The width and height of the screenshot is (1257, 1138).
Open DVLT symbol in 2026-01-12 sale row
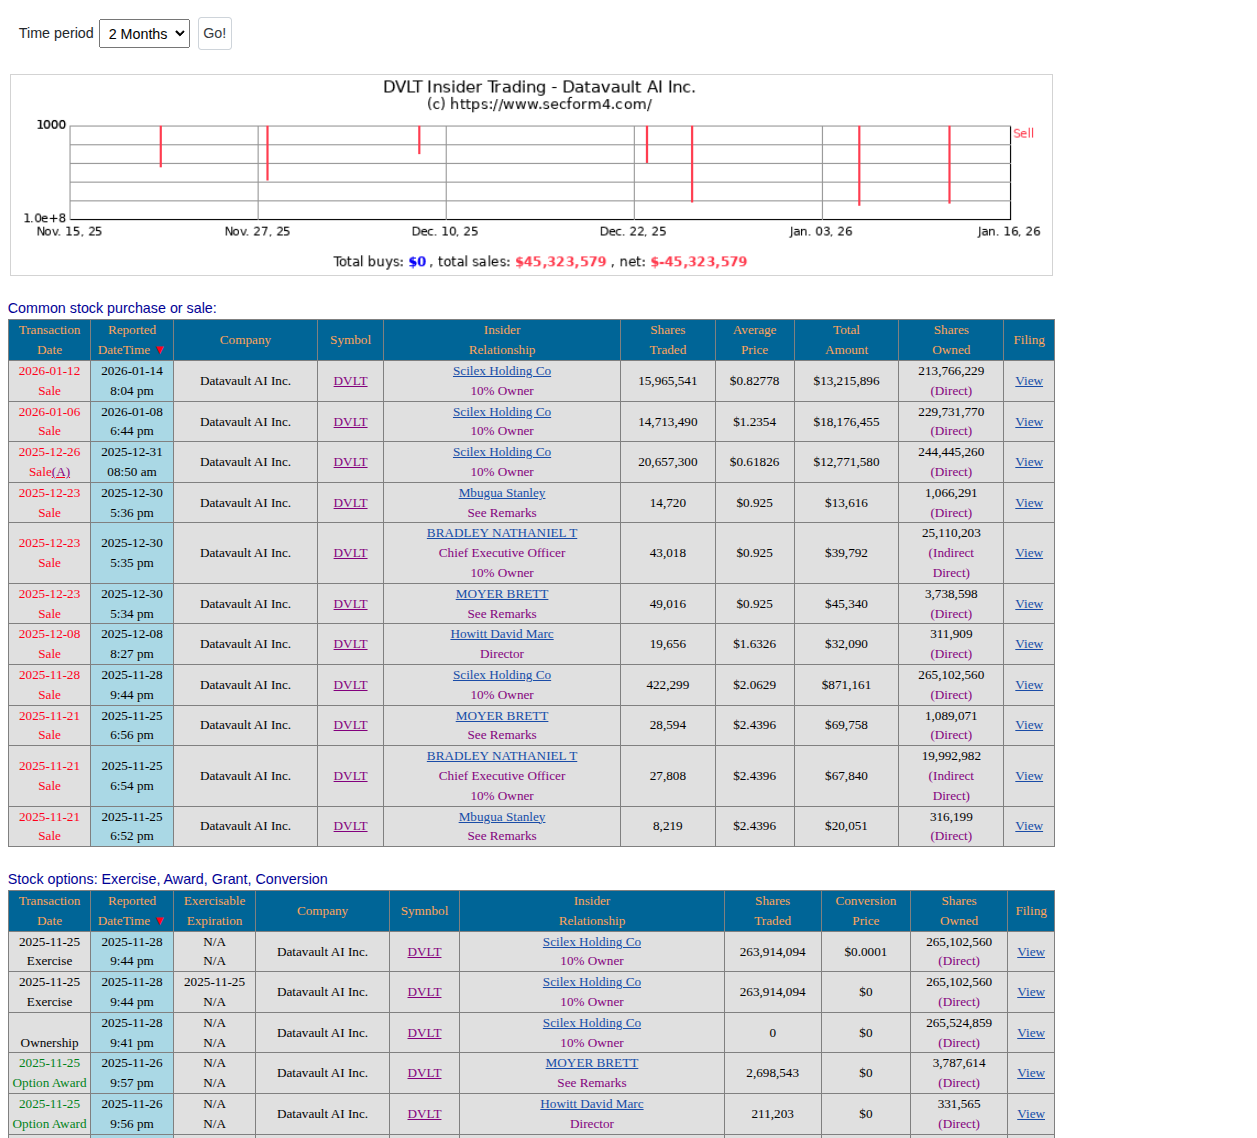(350, 381)
